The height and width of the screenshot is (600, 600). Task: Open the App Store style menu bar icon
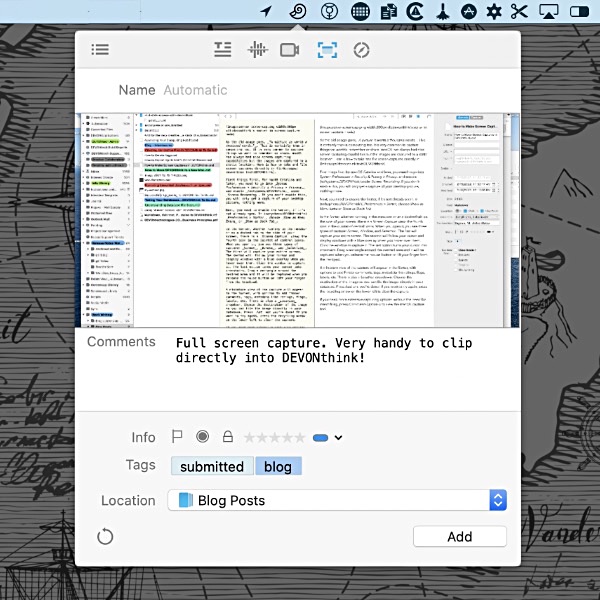click(469, 11)
